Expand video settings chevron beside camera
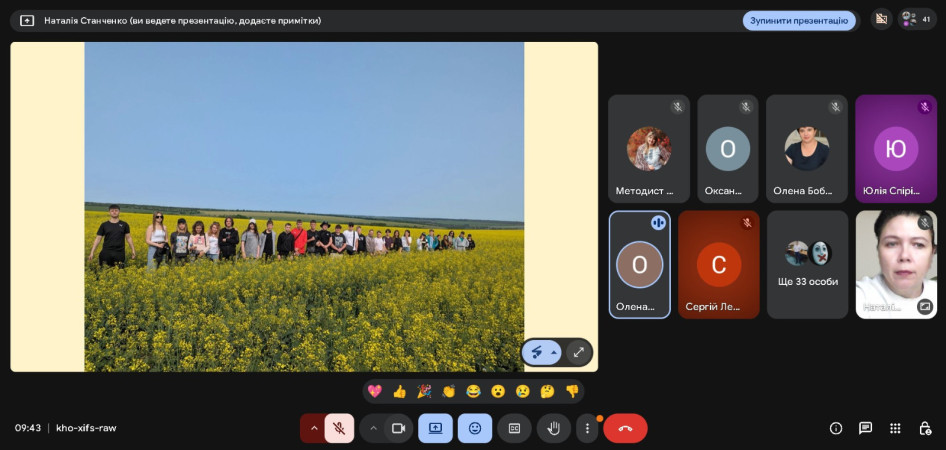 click(x=373, y=428)
